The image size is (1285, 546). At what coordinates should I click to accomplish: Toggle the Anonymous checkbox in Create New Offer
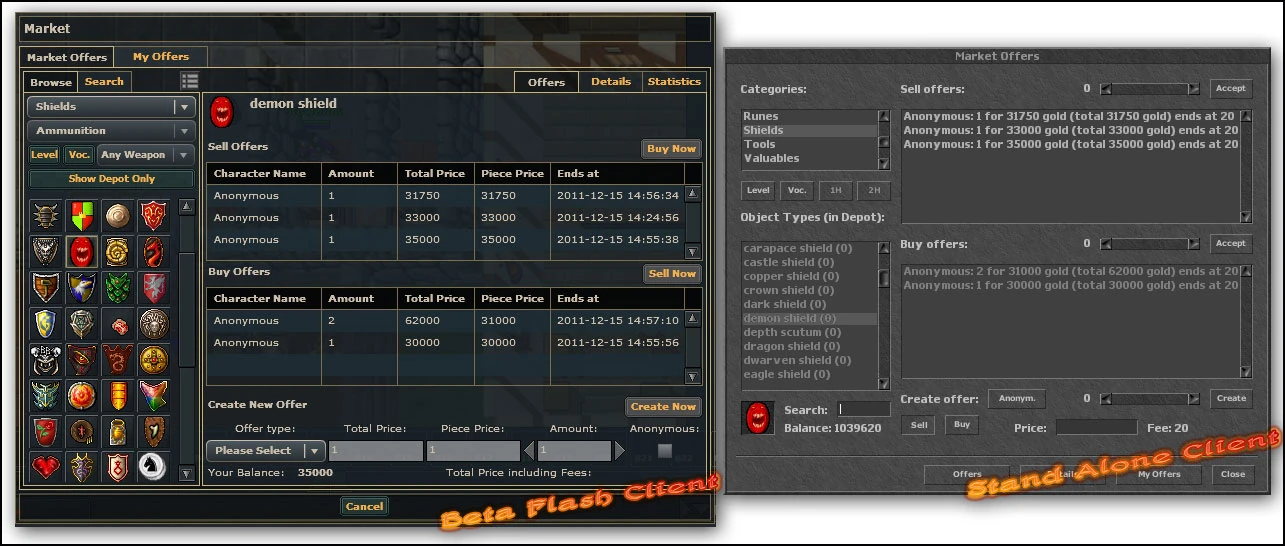pyautogui.click(x=665, y=451)
